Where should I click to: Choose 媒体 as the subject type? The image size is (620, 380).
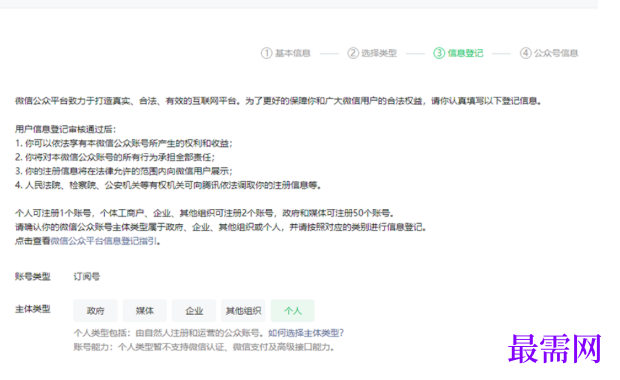[x=145, y=311]
